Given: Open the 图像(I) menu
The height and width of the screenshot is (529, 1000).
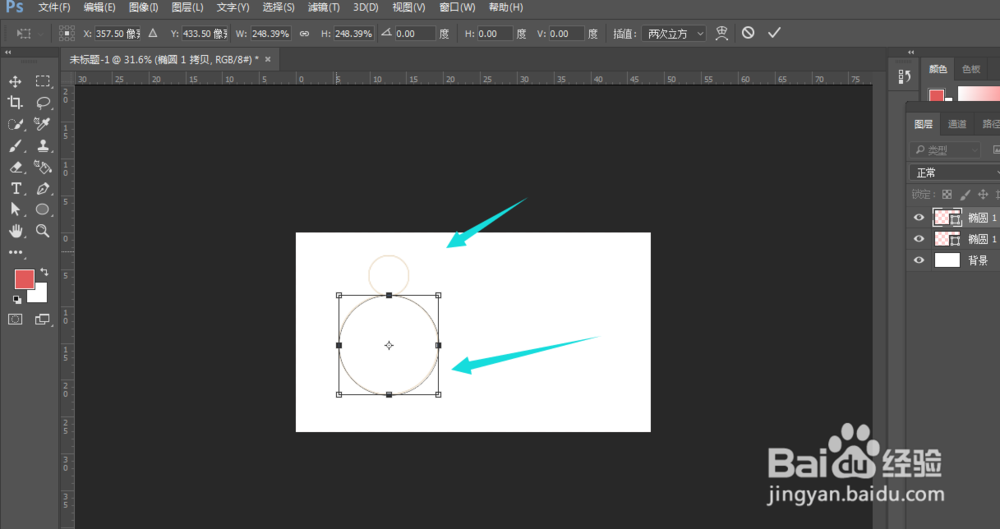Looking at the screenshot, I should (x=143, y=7).
